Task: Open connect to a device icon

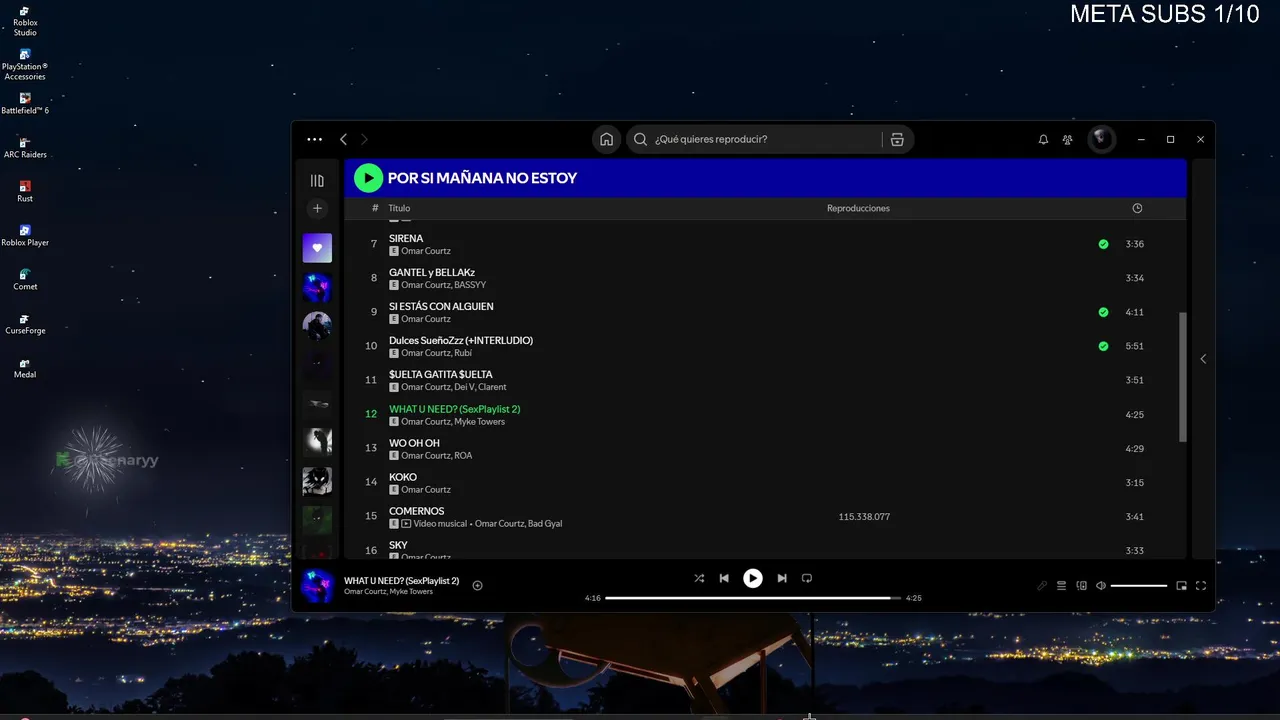Action: tap(1081, 586)
